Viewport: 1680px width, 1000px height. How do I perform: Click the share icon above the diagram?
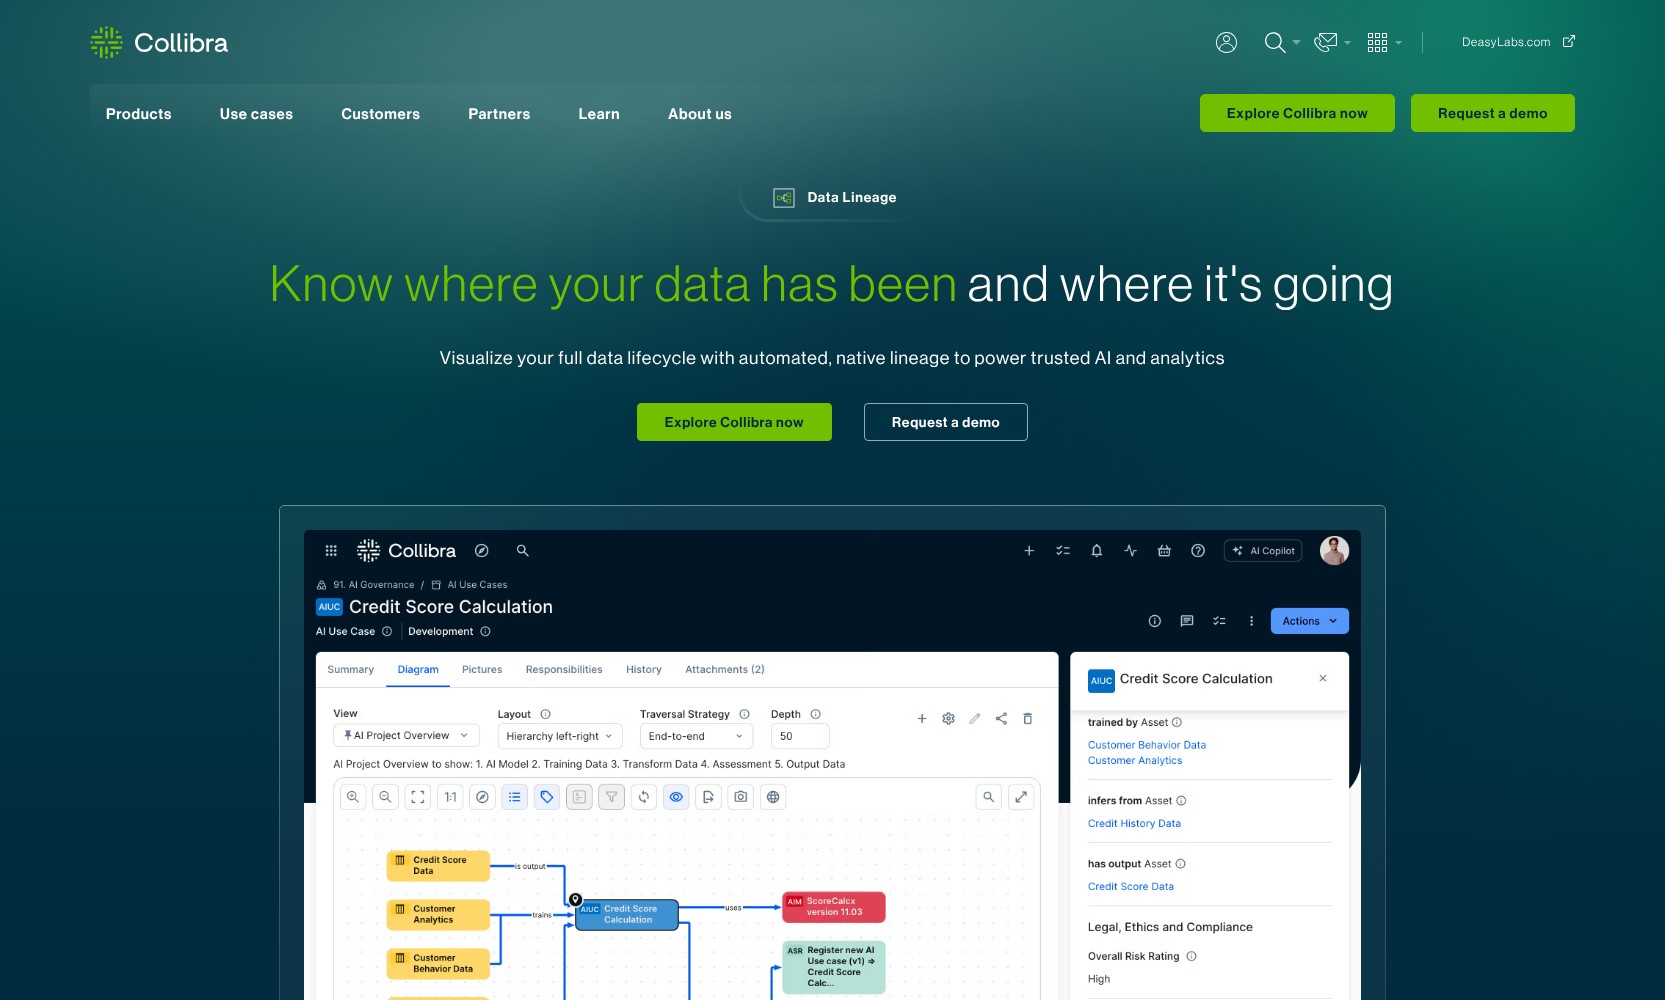tap(1001, 718)
